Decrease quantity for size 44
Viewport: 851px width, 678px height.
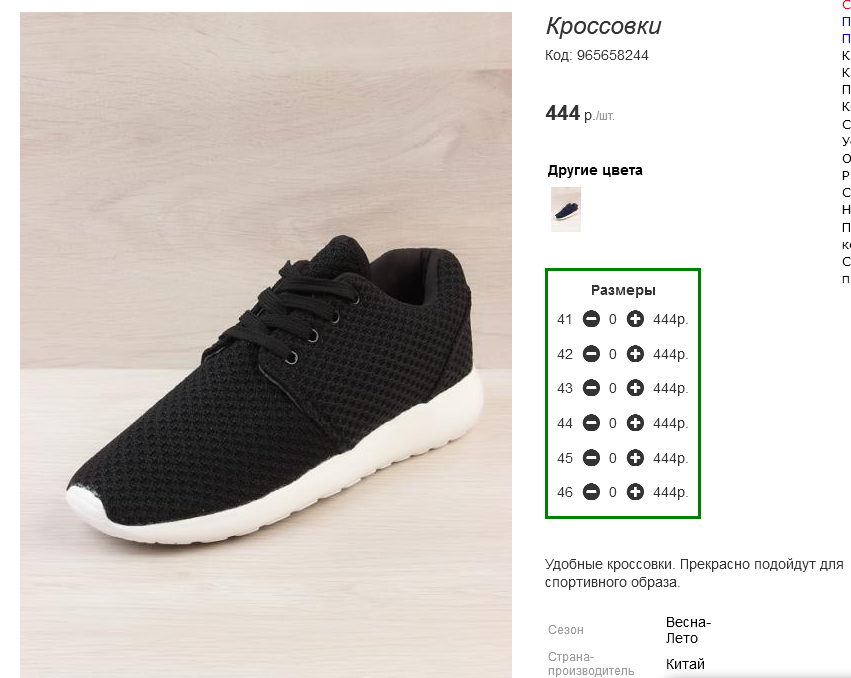pyautogui.click(x=591, y=423)
